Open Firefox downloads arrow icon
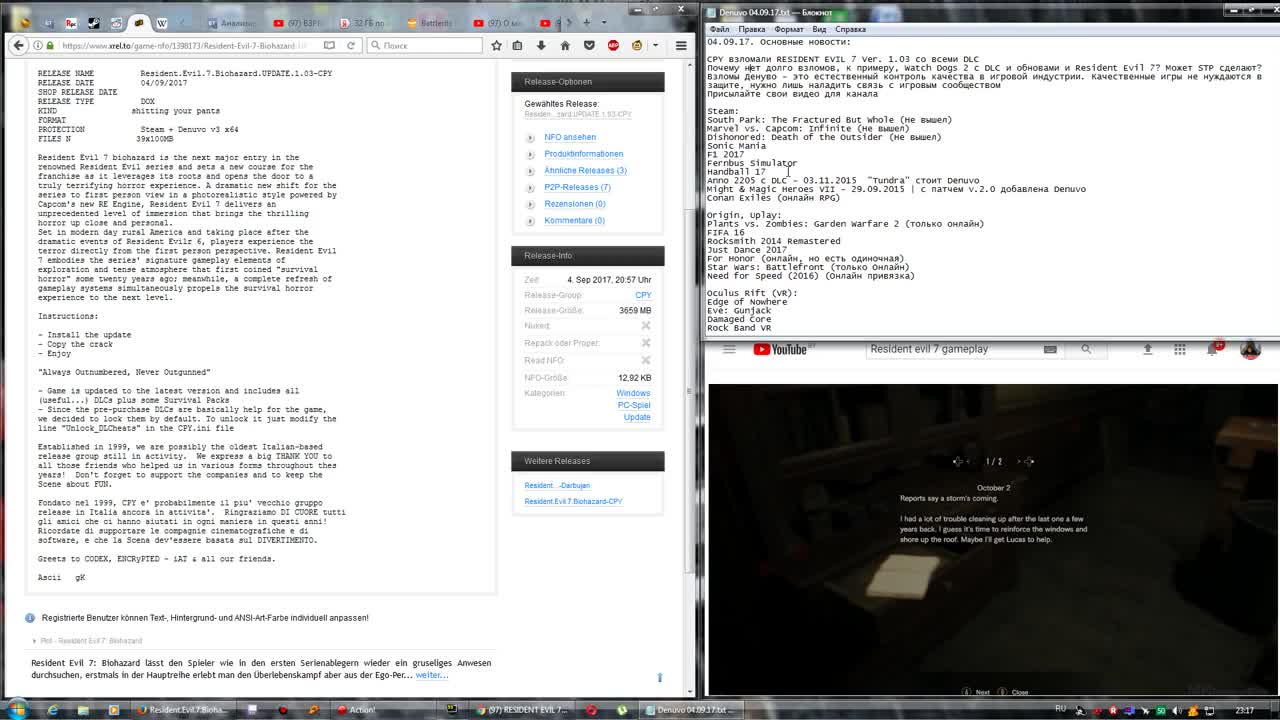The width and height of the screenshot is (1280, 720). point(541,45)
